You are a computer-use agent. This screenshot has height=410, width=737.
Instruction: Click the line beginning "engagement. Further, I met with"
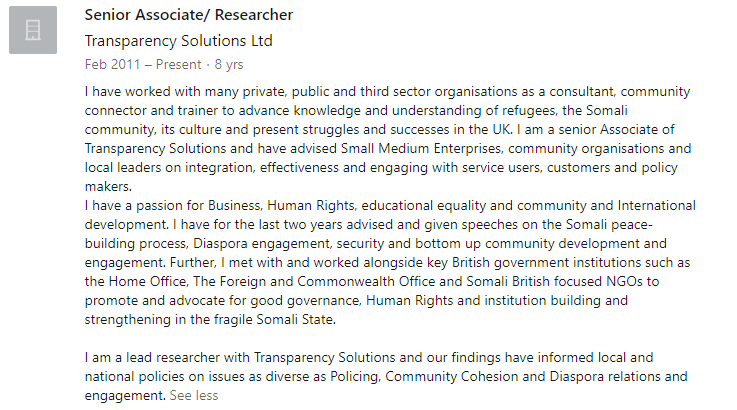point(387,262)
